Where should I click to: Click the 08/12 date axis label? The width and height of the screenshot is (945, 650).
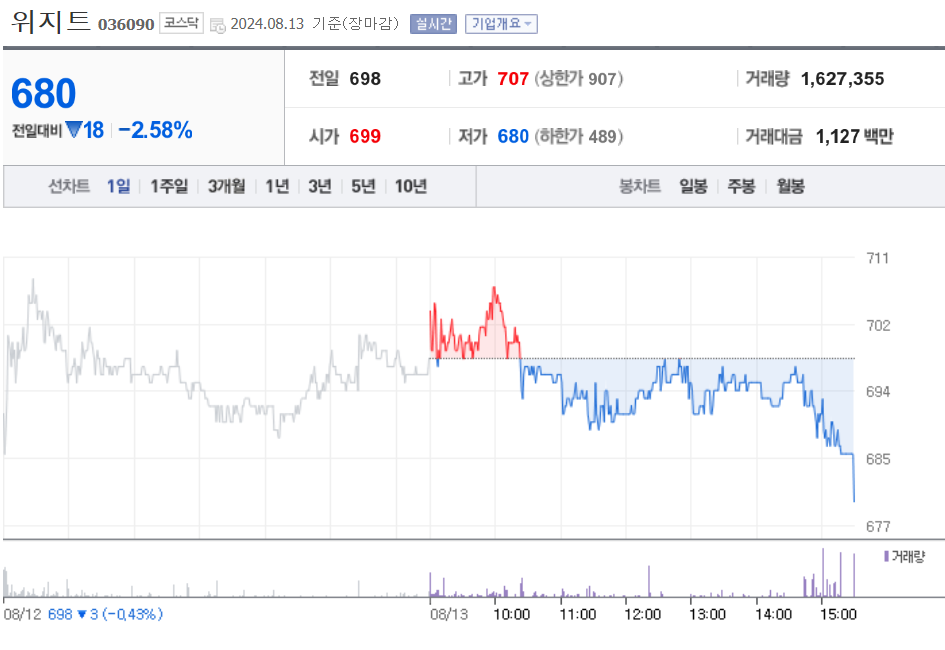click(x=22, y=614)
